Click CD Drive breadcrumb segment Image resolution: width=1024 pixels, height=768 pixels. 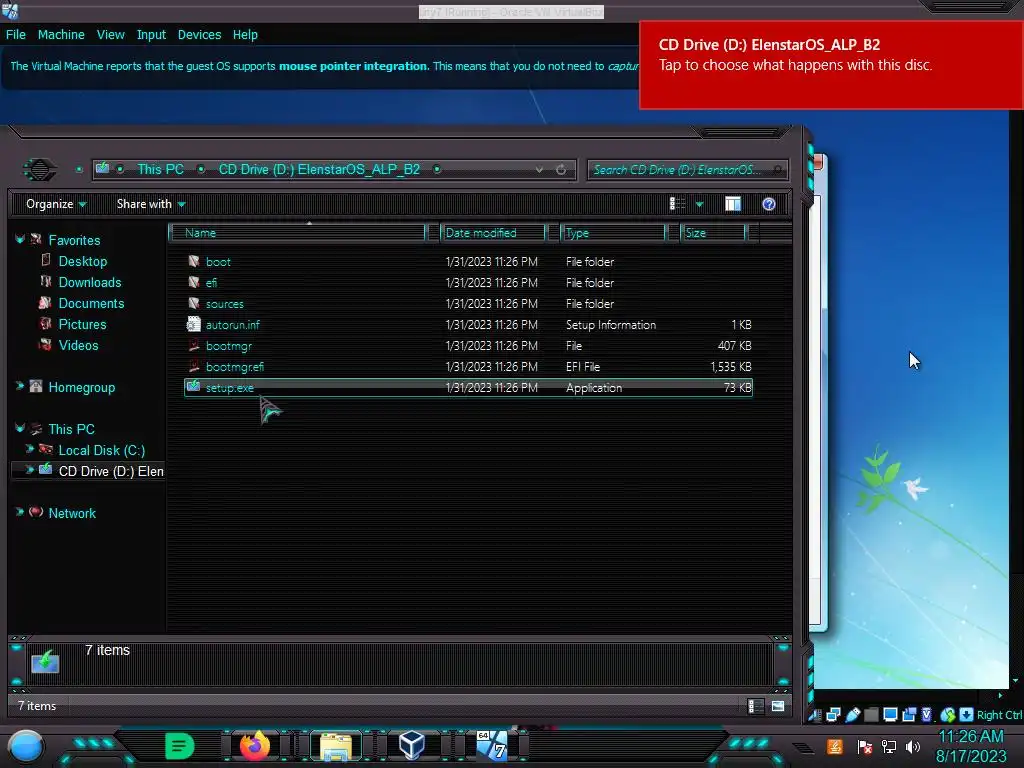[319, 170]
